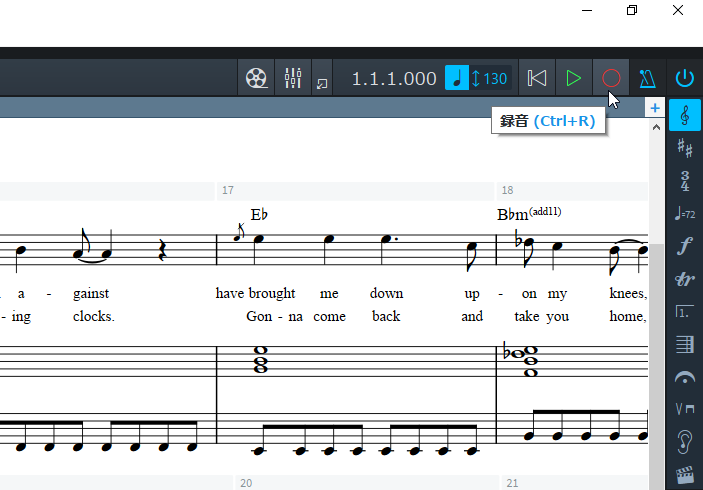The image size is (703, 490).
Task: Click bar number 17
Action: [228, 191]
